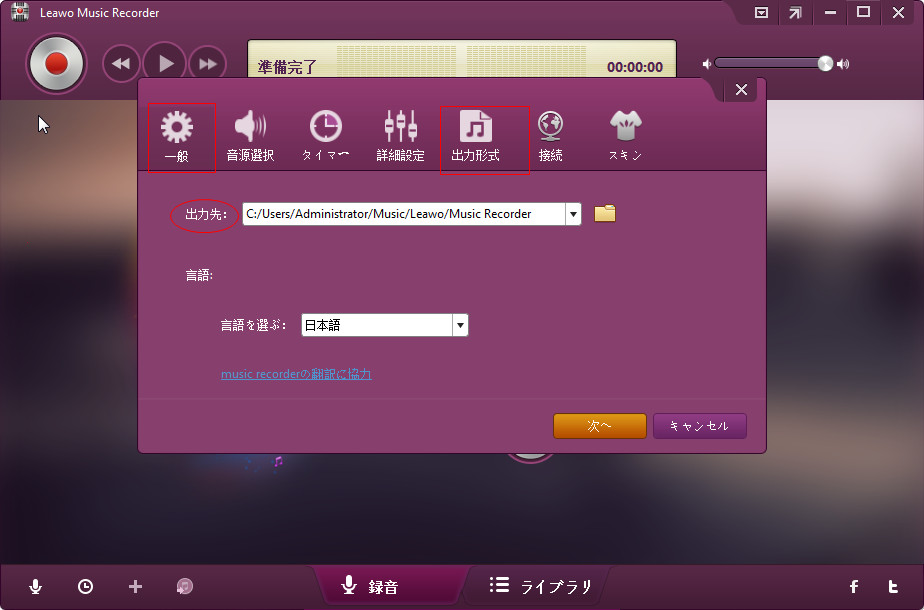Click the rewind playback button
The width and height of the screenshot is (924, 610).
(121, 64)
